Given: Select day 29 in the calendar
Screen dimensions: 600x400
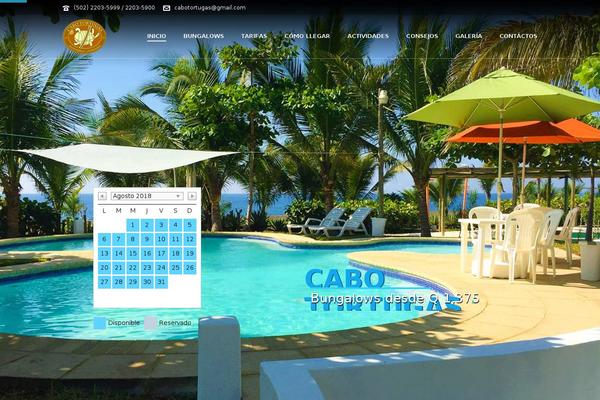Looking at the screenshot, I should pyautogui.click(x=132, y=282).
